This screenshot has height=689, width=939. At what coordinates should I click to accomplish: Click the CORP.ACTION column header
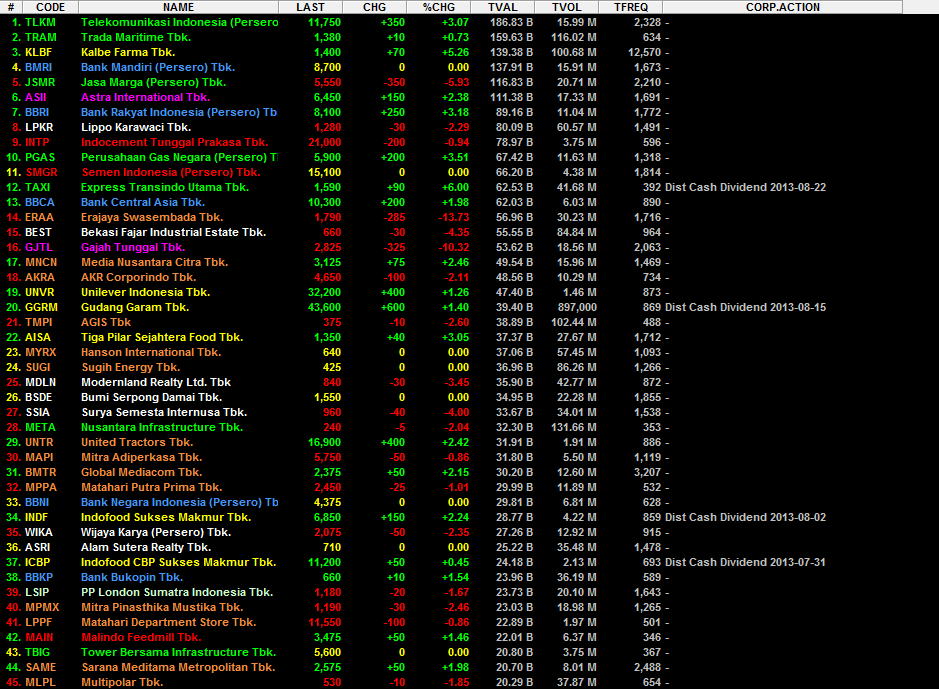pos(783,7)
